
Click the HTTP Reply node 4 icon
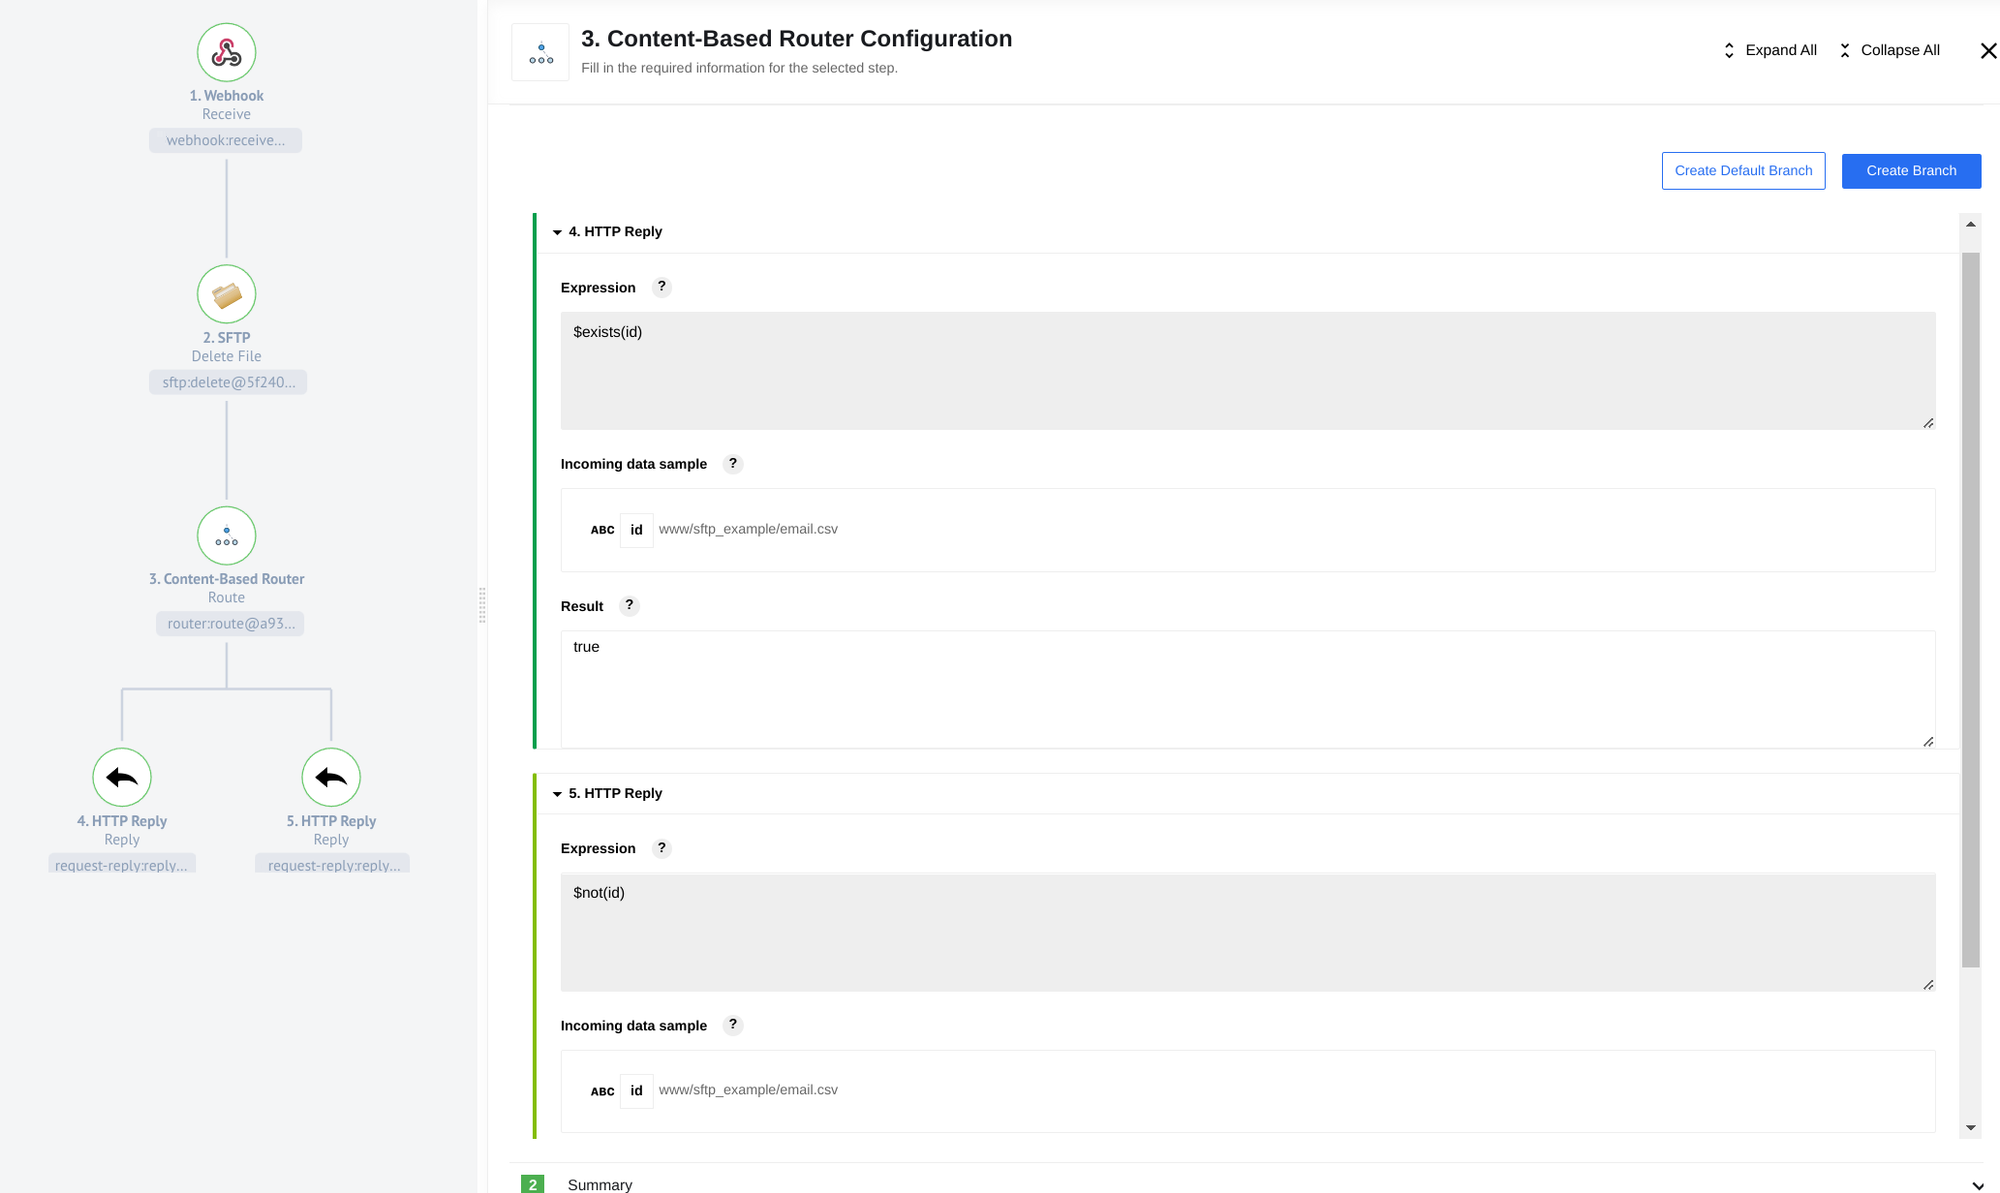pos(122,777)
